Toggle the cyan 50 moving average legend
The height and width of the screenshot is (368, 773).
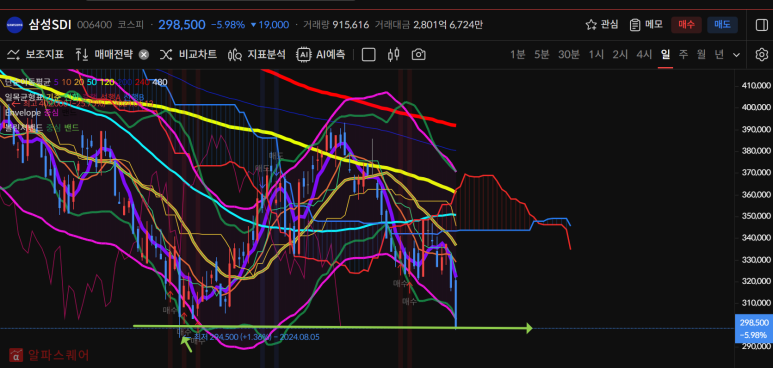pos(92,82)
